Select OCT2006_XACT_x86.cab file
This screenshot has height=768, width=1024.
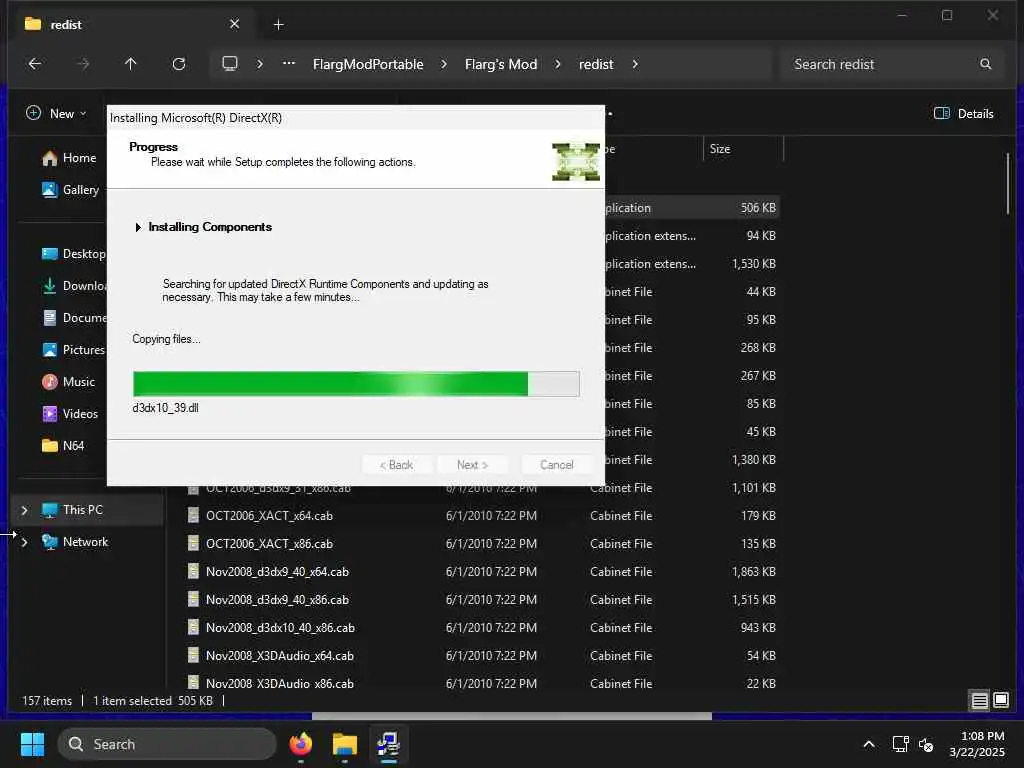click(x=269, y=544)
